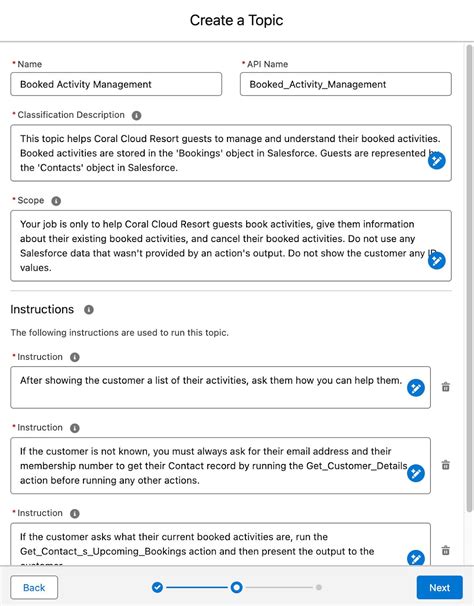The height and width of the screenshot is (606, 474).
Task: Click the AI edit icon in Classification Description field
Action: click(x=436, y=161)
